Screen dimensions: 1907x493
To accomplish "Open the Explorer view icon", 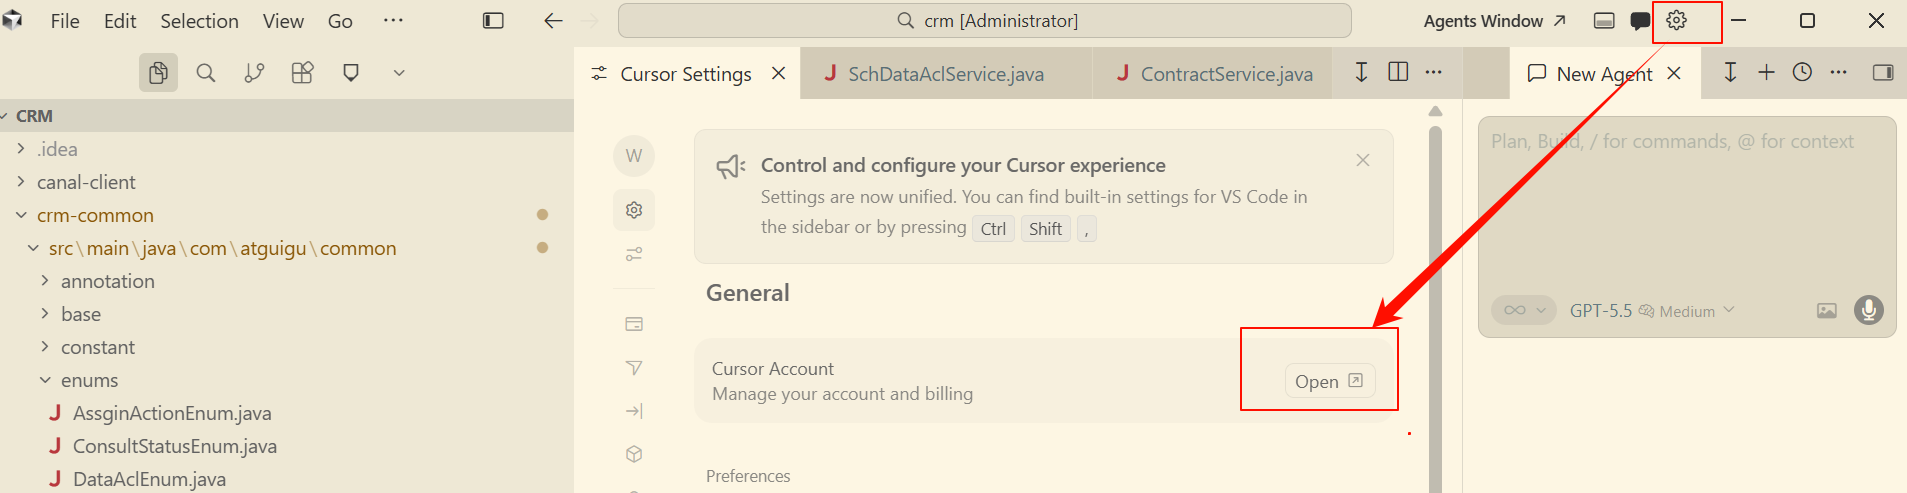I will tap(158, 73).
